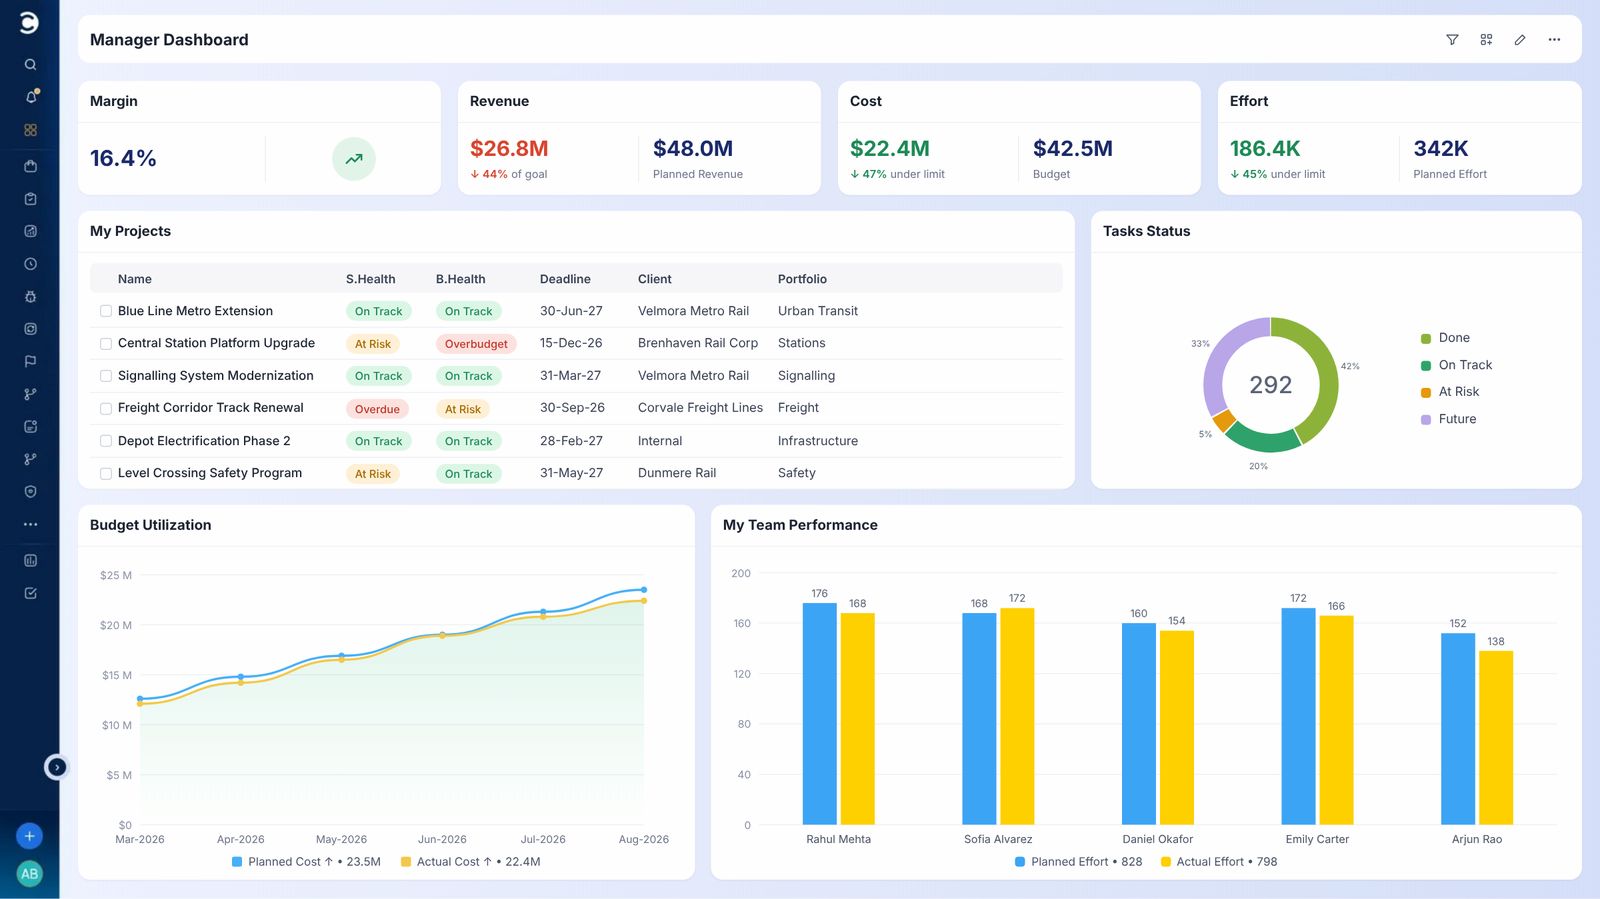Open the square checkbox icon at sidebar bottom
Screen dimensions: 1600x899
tap(30, 593)
